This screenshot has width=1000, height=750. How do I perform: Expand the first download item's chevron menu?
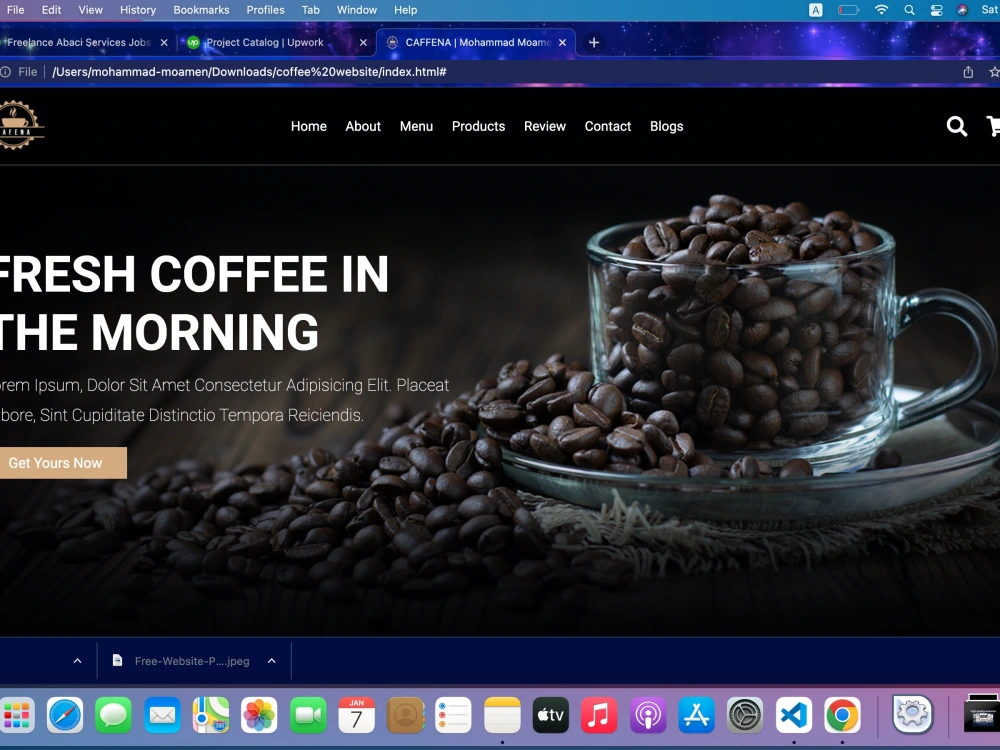[78, 661]
